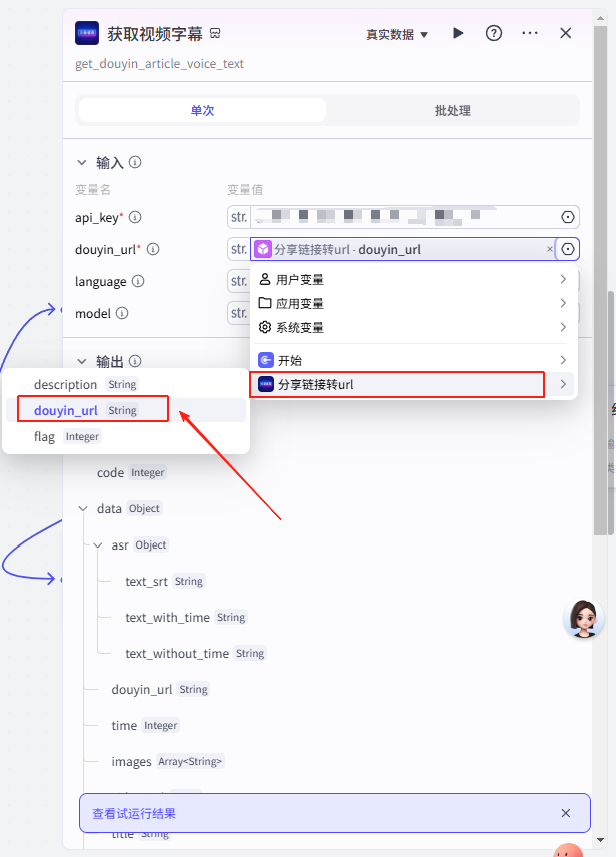
Task: Click info icon next to 输入 heading
Action: point(135,162)
